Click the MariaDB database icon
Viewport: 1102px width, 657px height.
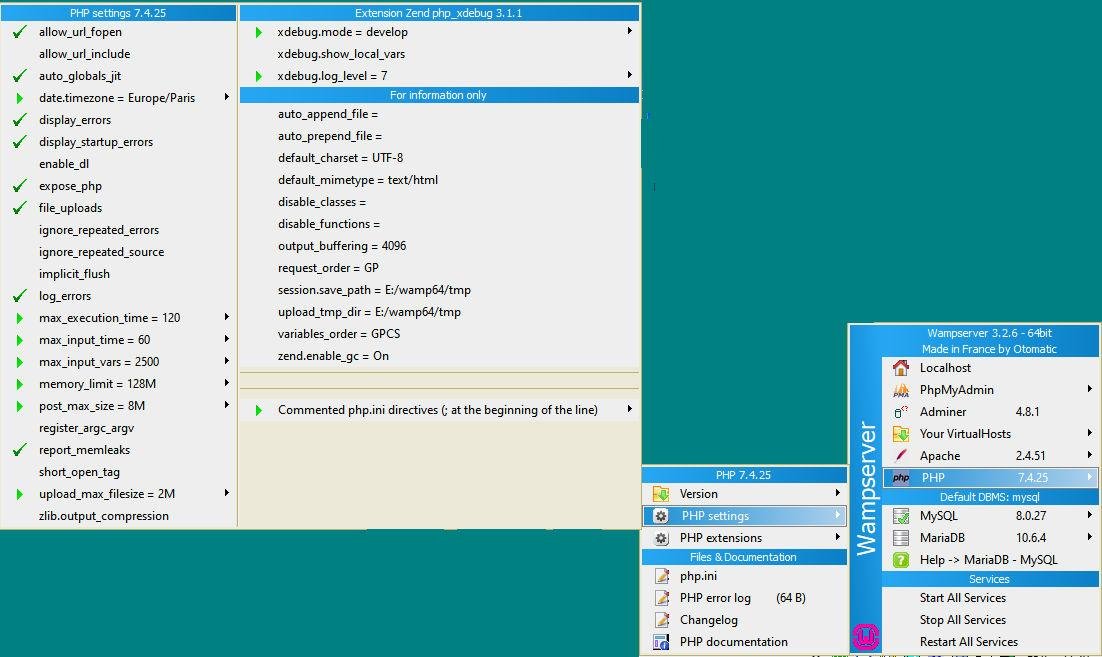[x=900, y=538]
